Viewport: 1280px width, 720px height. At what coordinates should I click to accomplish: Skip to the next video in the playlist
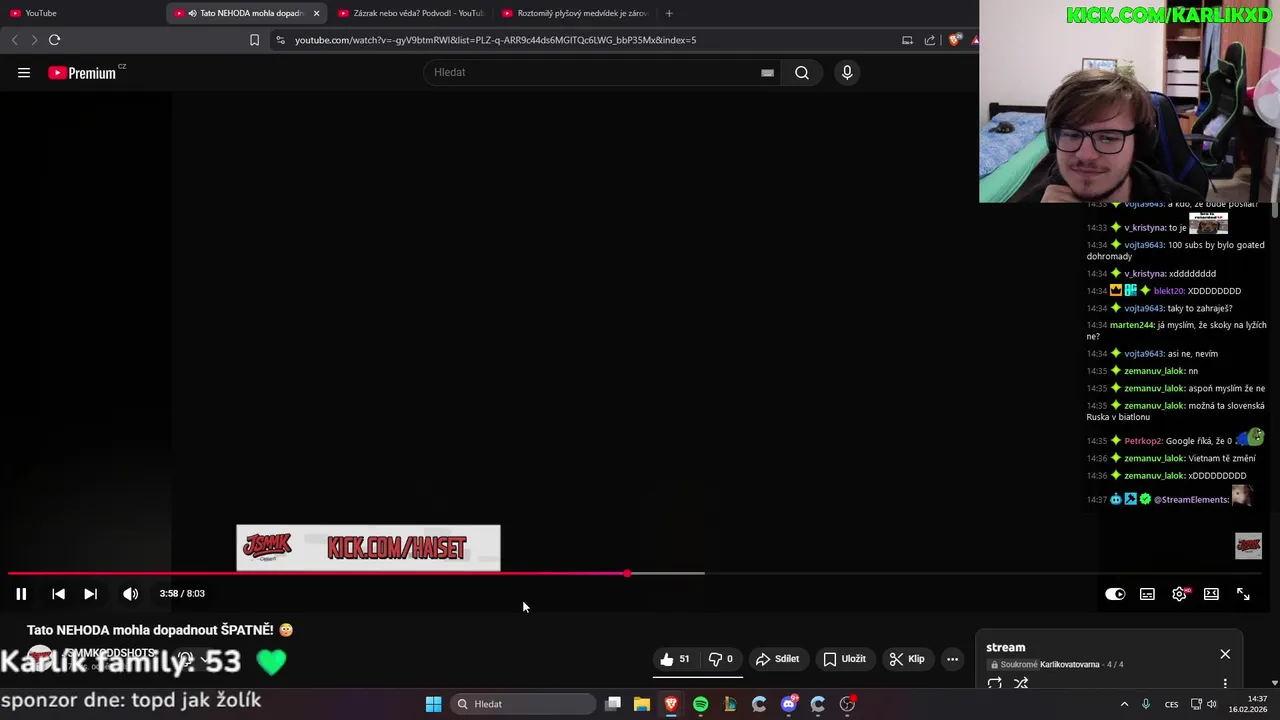pos(90,594)
